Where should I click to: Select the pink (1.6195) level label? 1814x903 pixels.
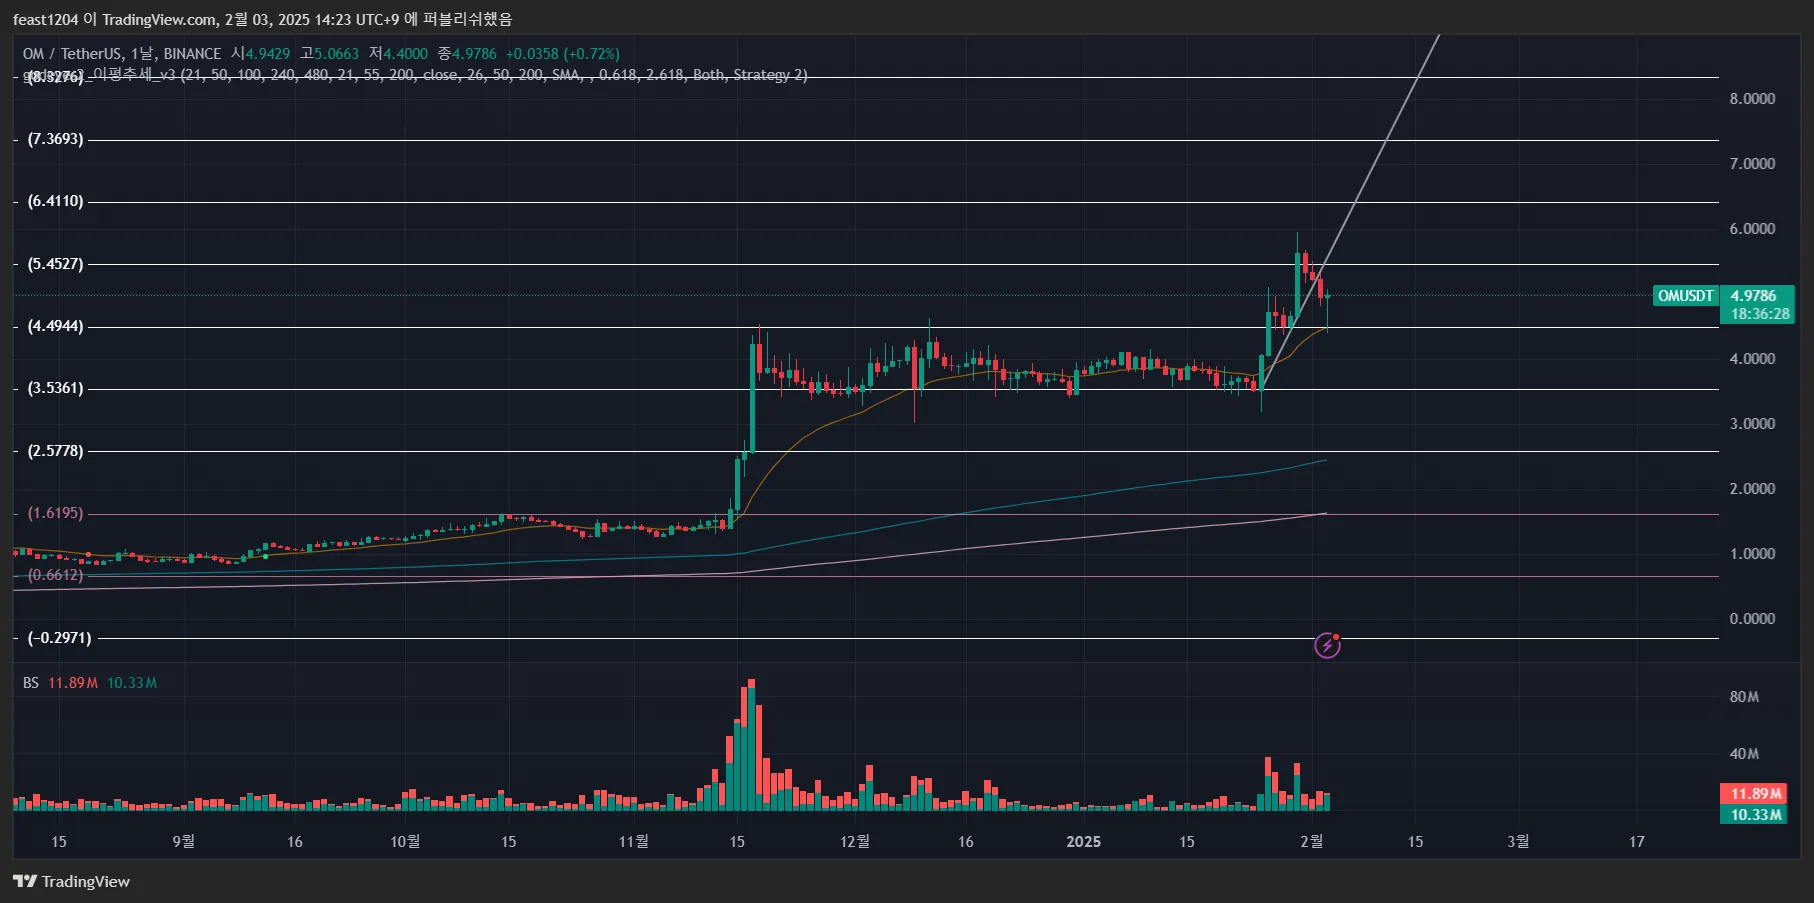click(55, 513)
